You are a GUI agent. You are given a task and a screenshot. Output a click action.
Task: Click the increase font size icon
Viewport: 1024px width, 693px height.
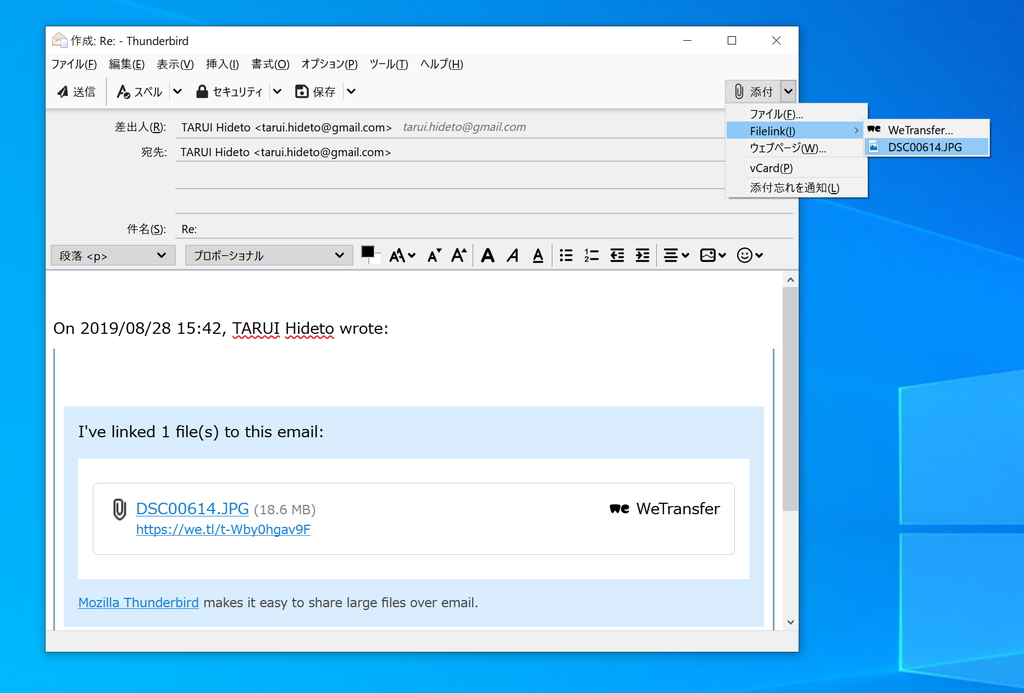(x=459, y=255)
